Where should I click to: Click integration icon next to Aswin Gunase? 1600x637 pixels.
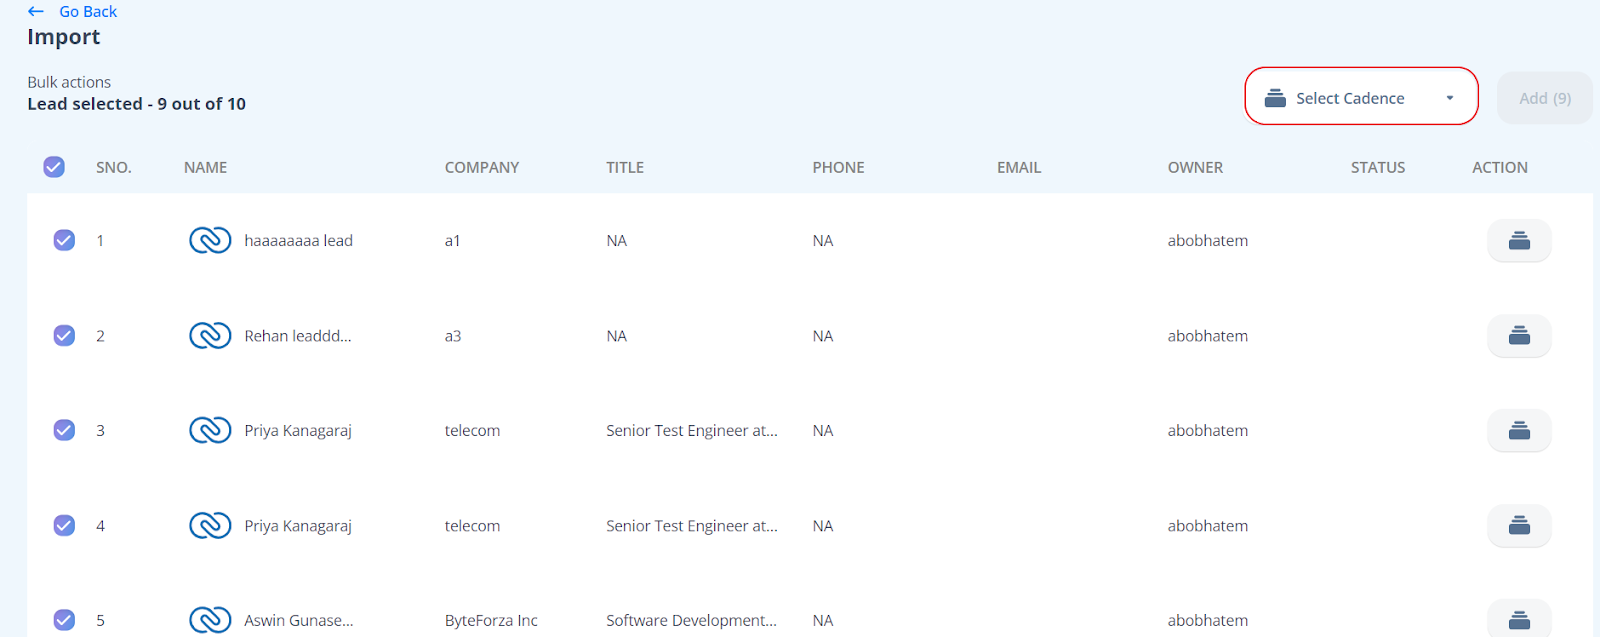(210, 620)
